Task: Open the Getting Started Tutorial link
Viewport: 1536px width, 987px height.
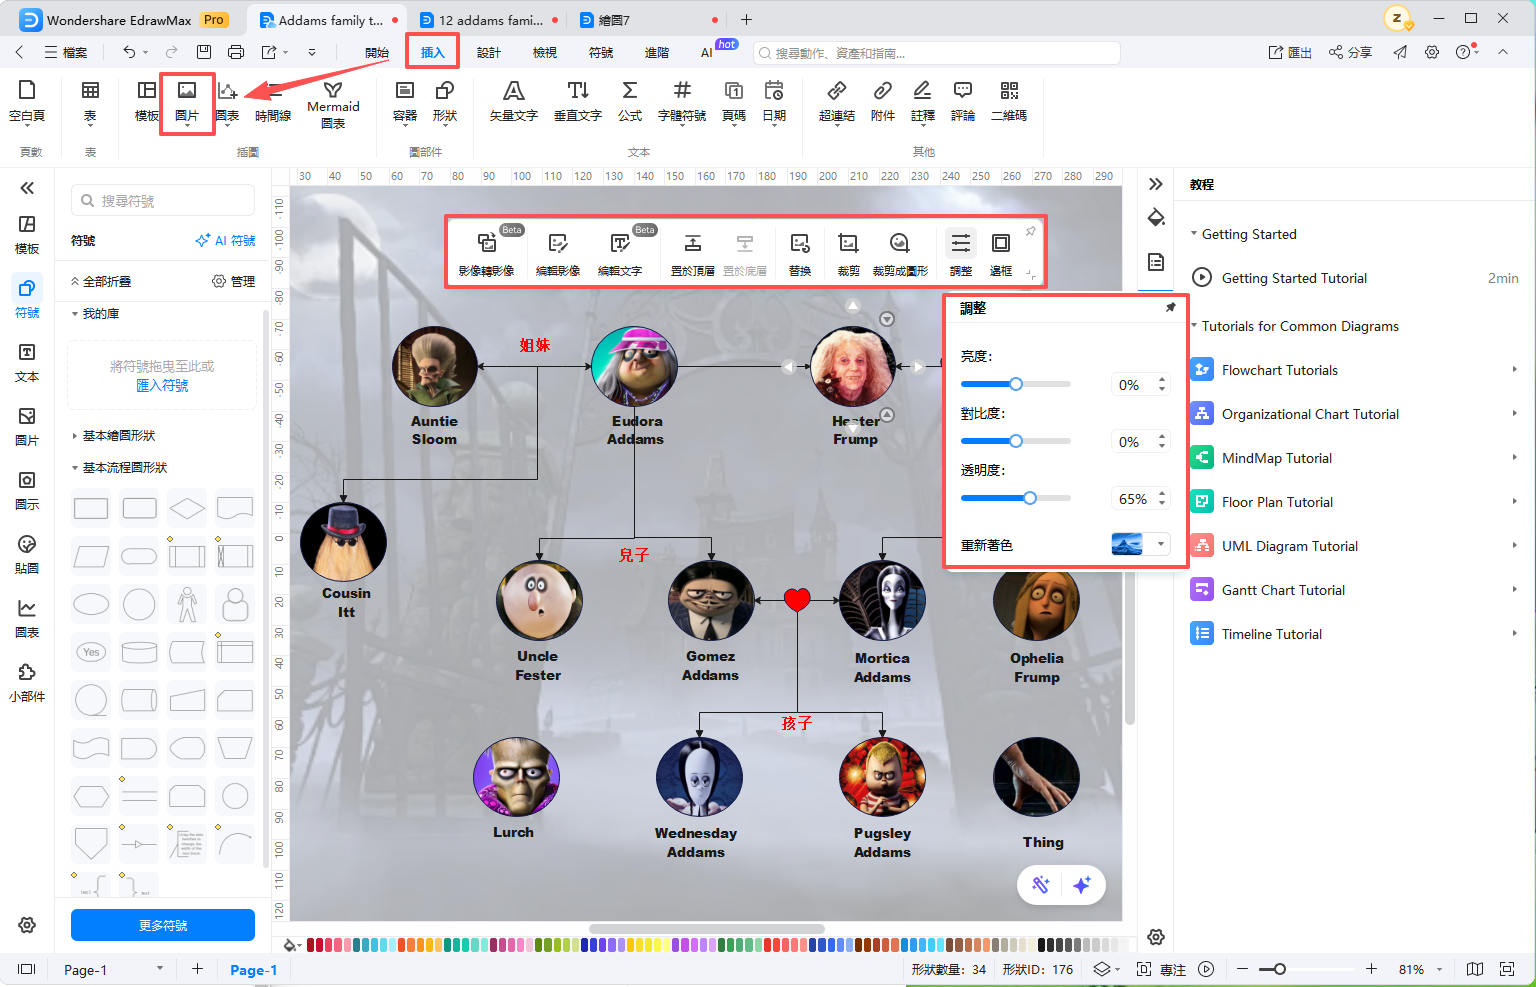Action: [1294, 278]
